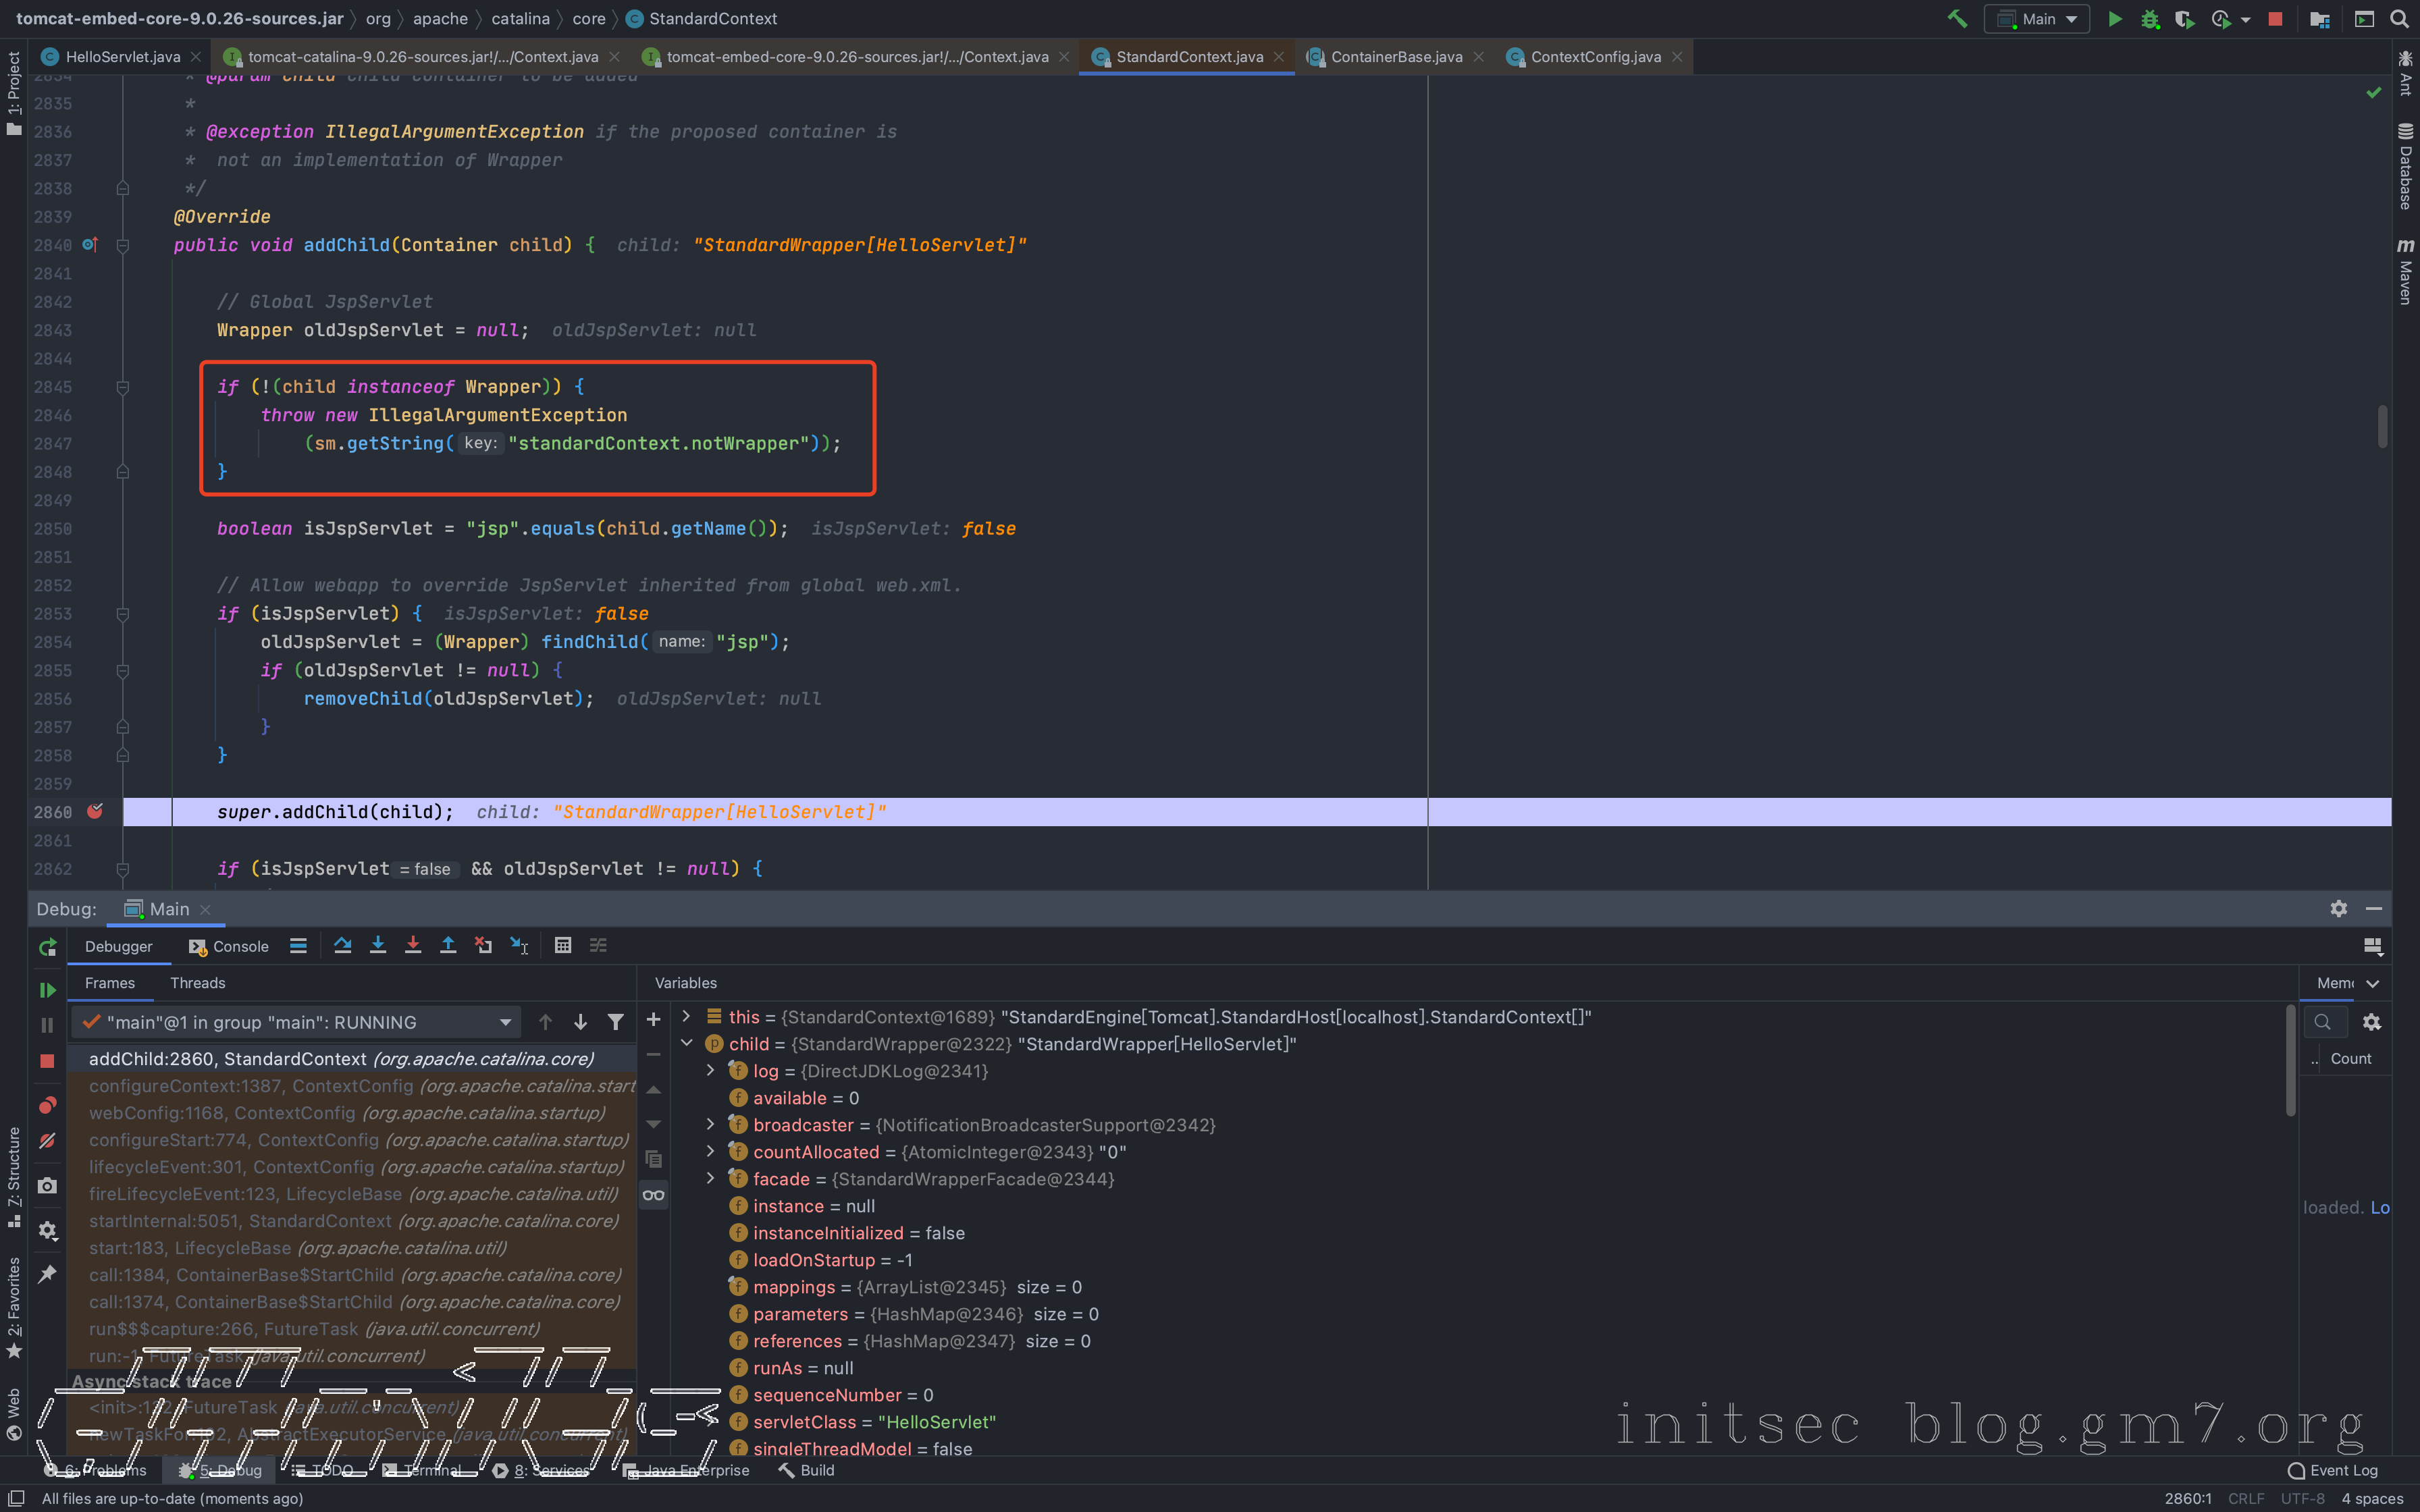Click the Step Out icon

[x=448, y=945]
